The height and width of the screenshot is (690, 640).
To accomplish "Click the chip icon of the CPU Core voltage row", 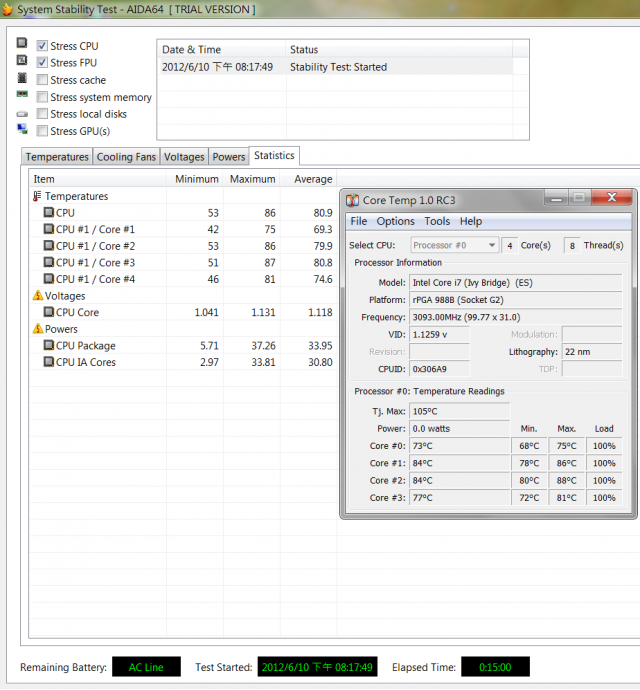I will pos(49,312).
